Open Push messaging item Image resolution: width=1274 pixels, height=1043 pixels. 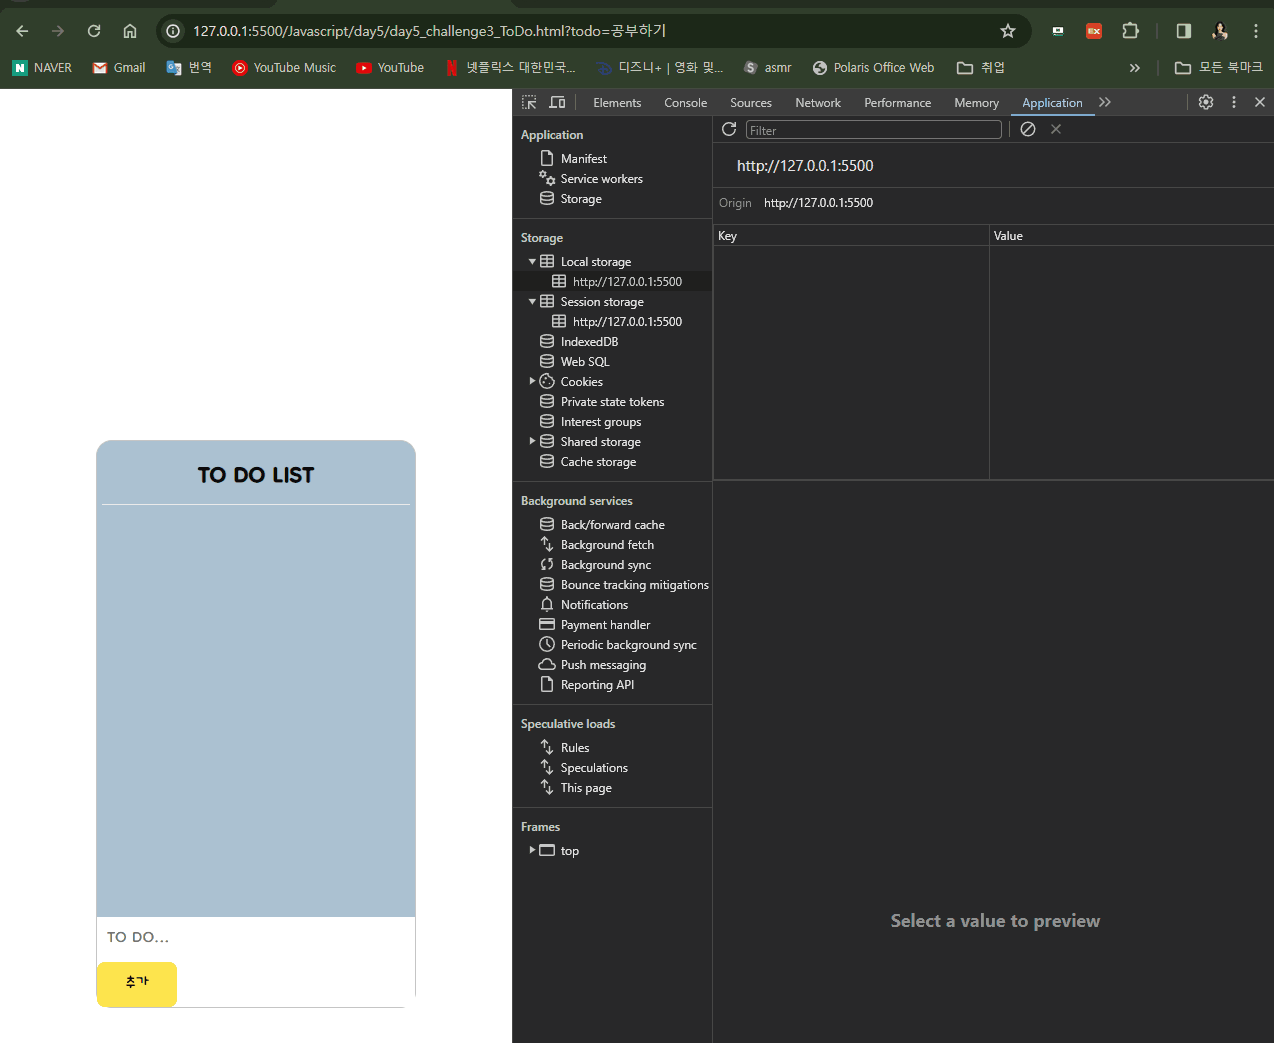[603, 665]
